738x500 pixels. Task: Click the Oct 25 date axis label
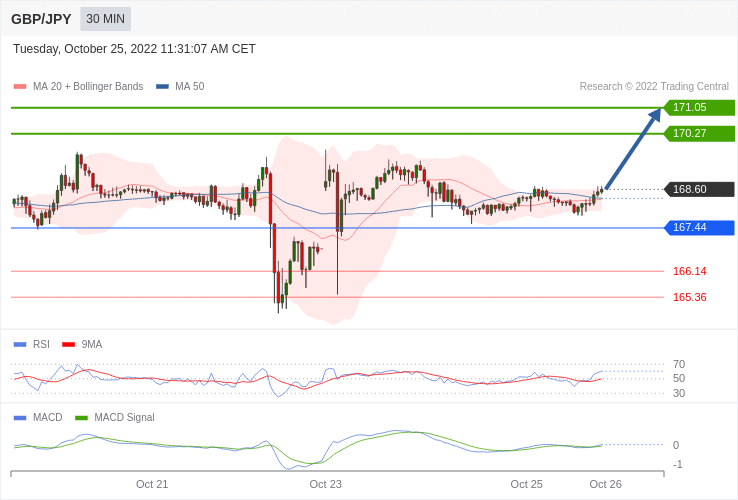coord(526,484)
